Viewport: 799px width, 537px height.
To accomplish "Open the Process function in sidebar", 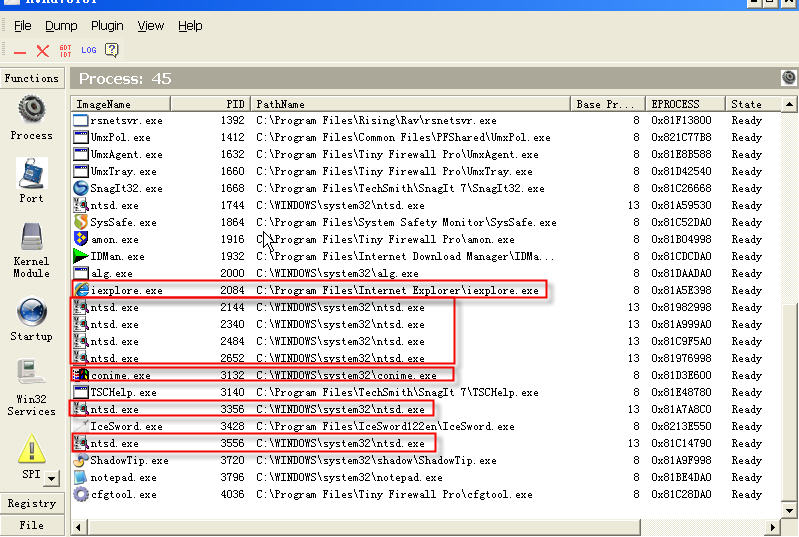I will click(32, 118).
